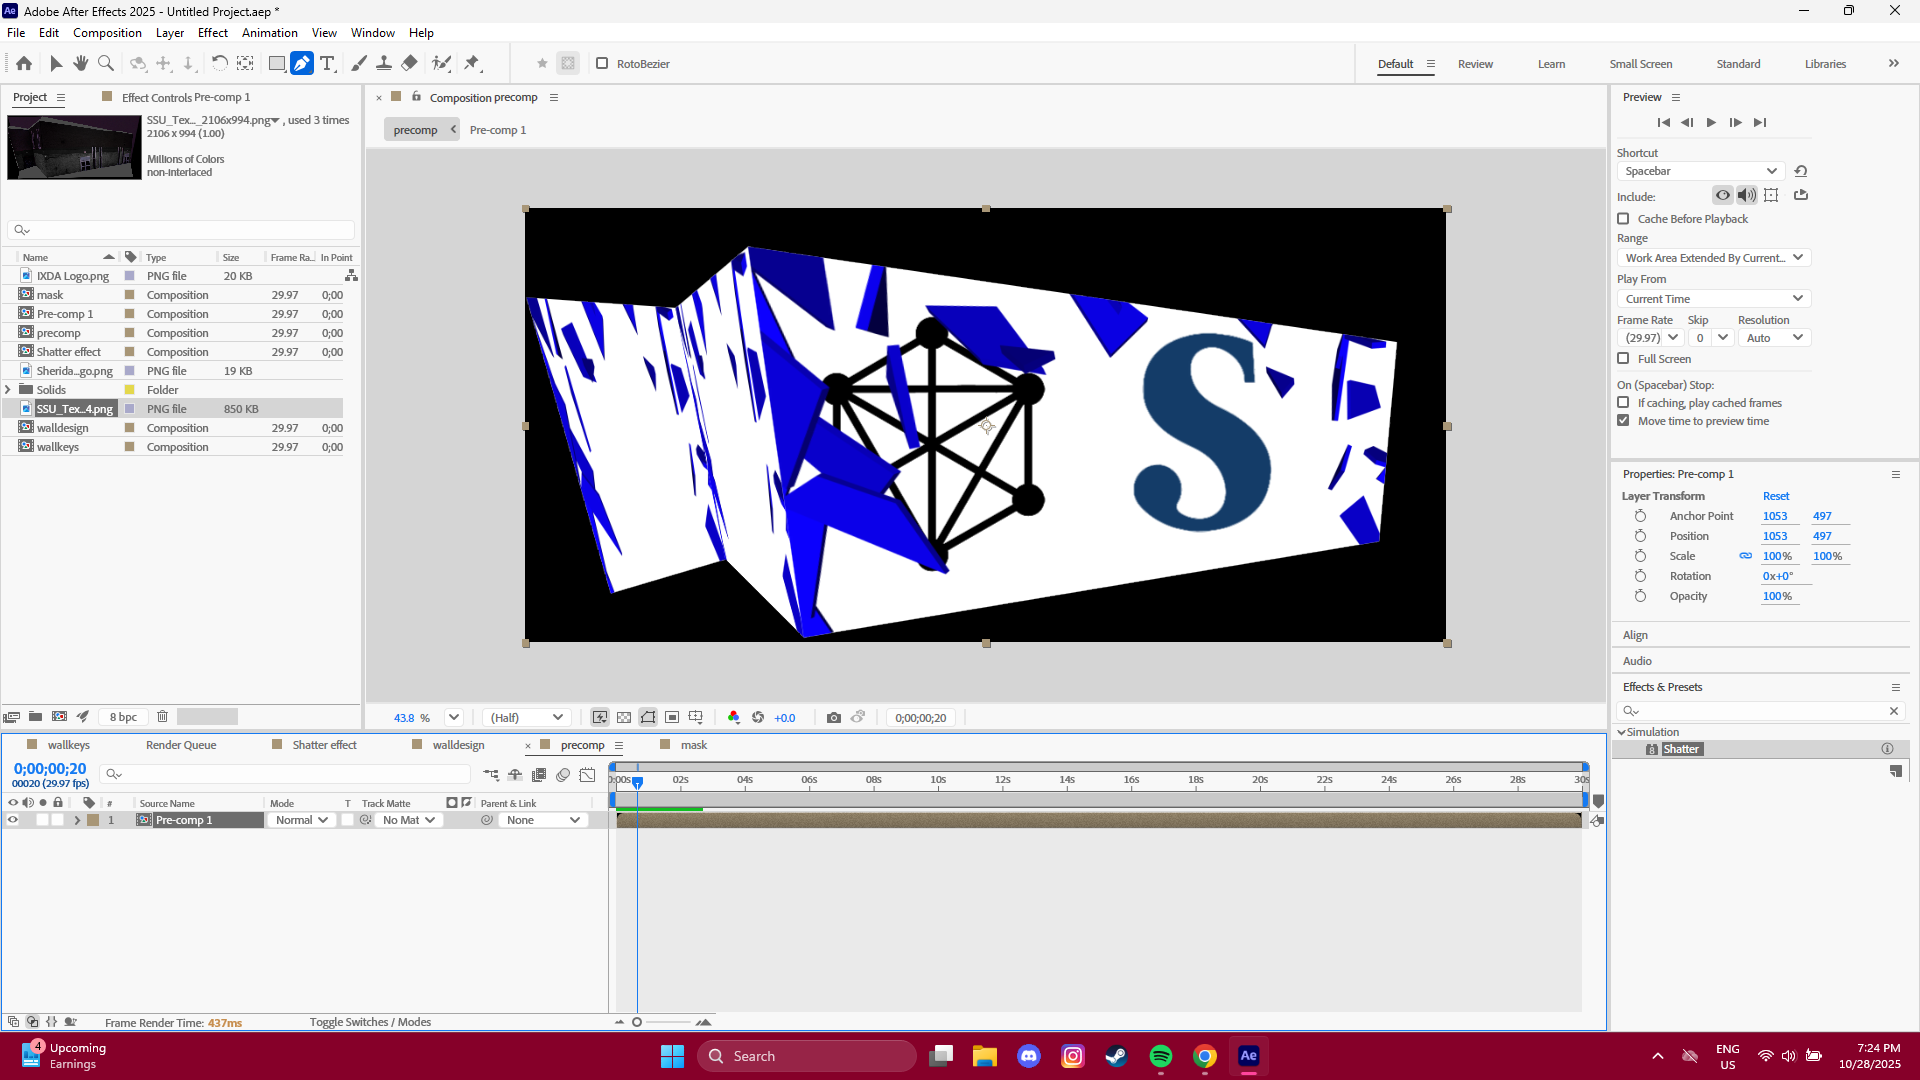This screenshot has height=1080, width=1920.
Task: Select the Zoom tool
Action: click(x=105, y=63)
